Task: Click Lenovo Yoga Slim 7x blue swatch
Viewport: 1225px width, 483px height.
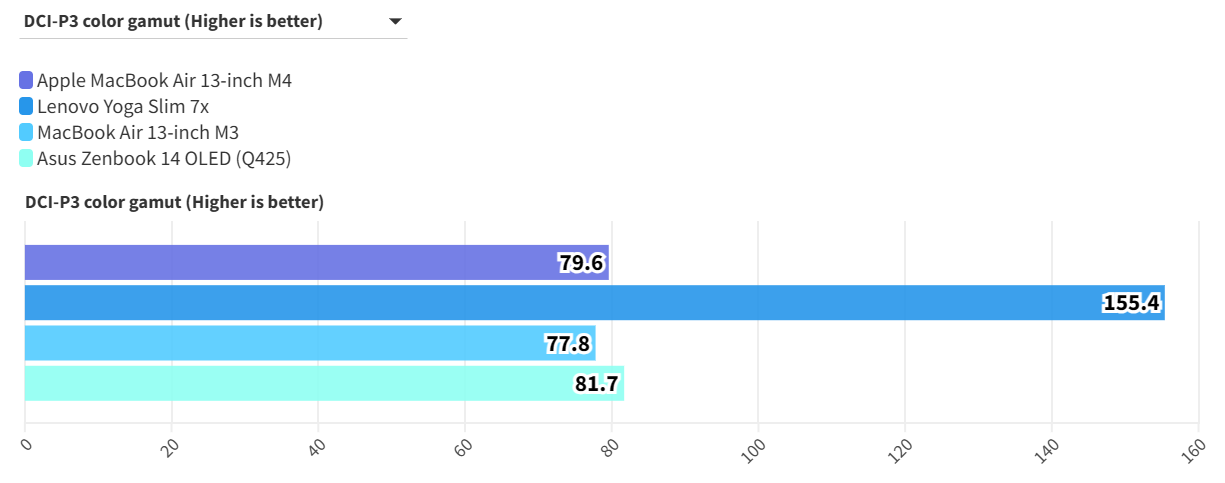Action: (26, 106)
